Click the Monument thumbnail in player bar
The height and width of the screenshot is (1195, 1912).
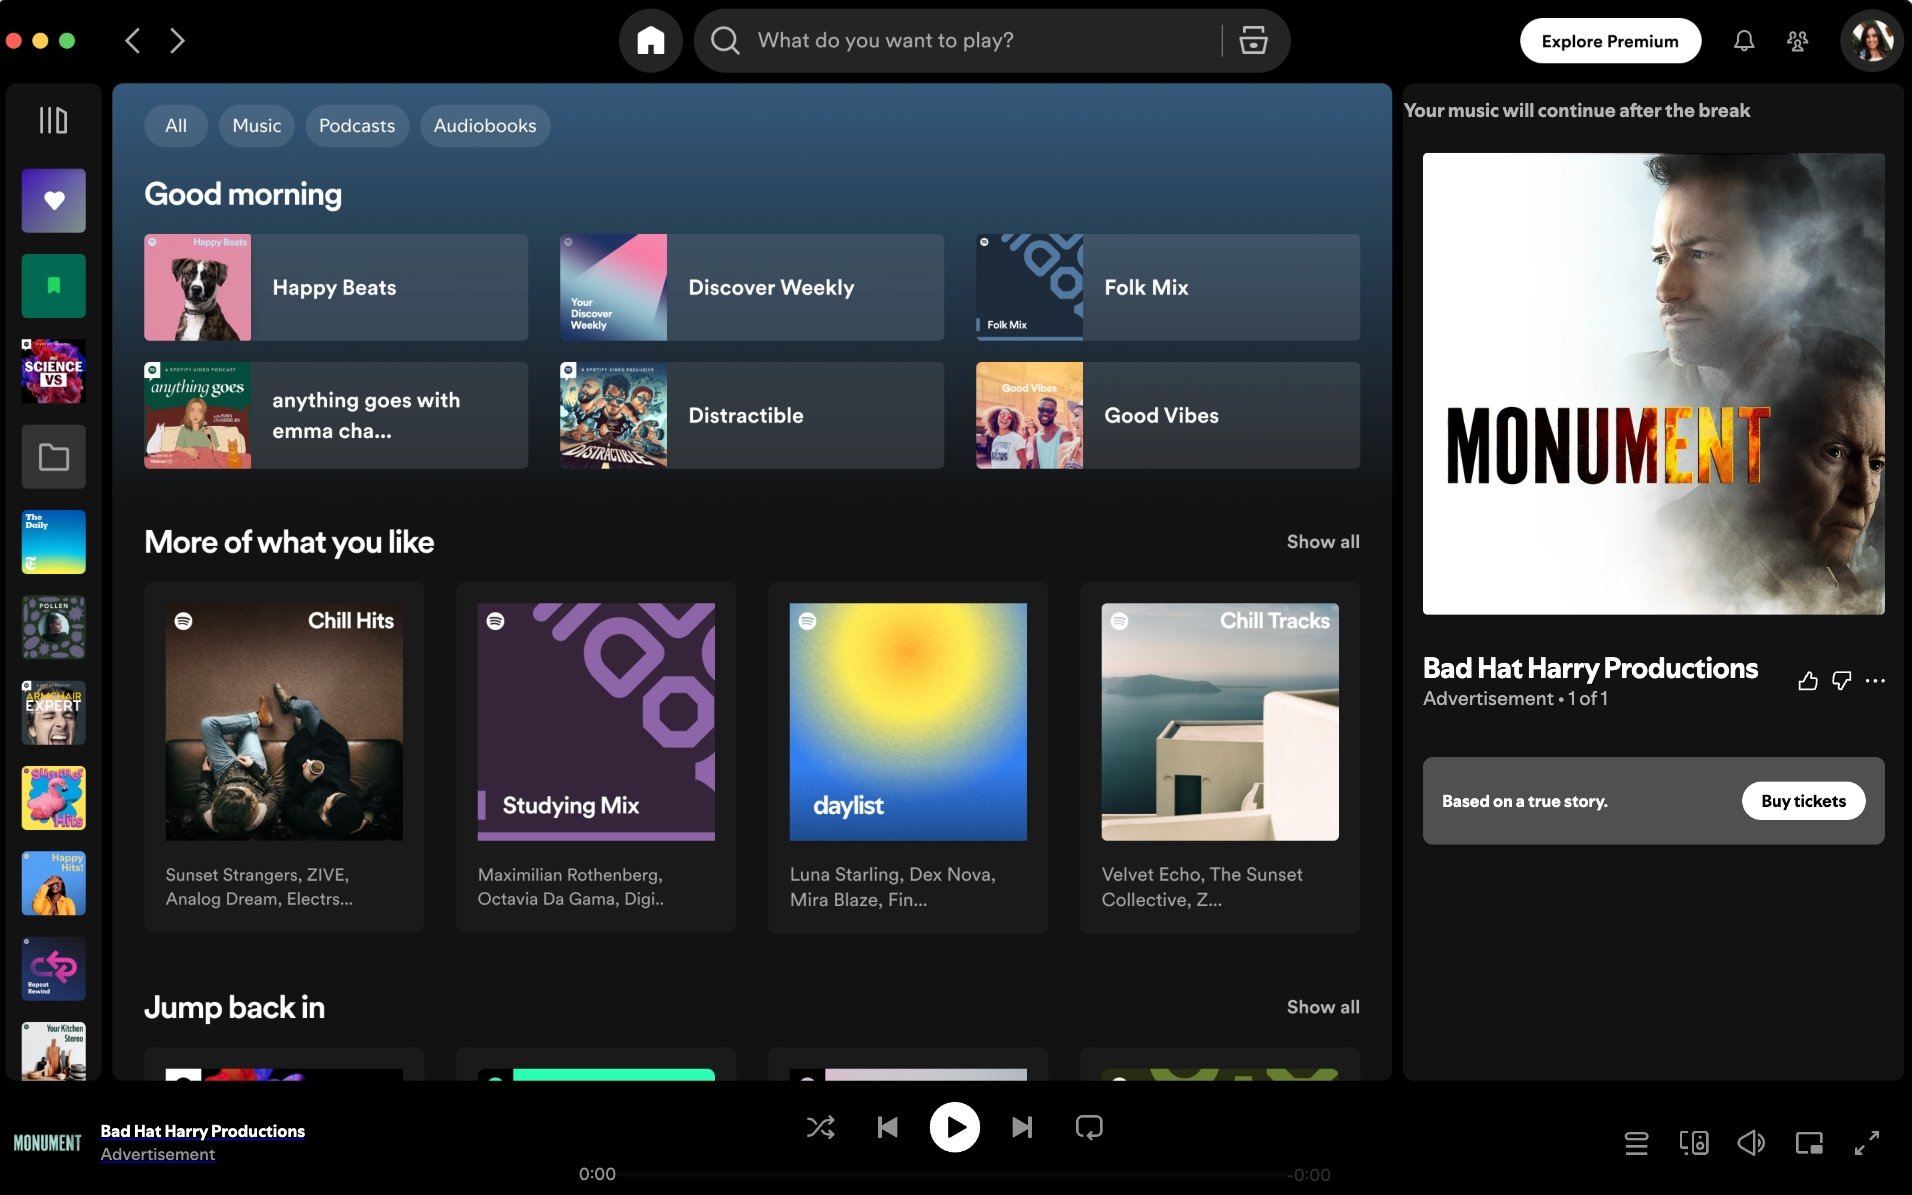(x=47, y=1143)
